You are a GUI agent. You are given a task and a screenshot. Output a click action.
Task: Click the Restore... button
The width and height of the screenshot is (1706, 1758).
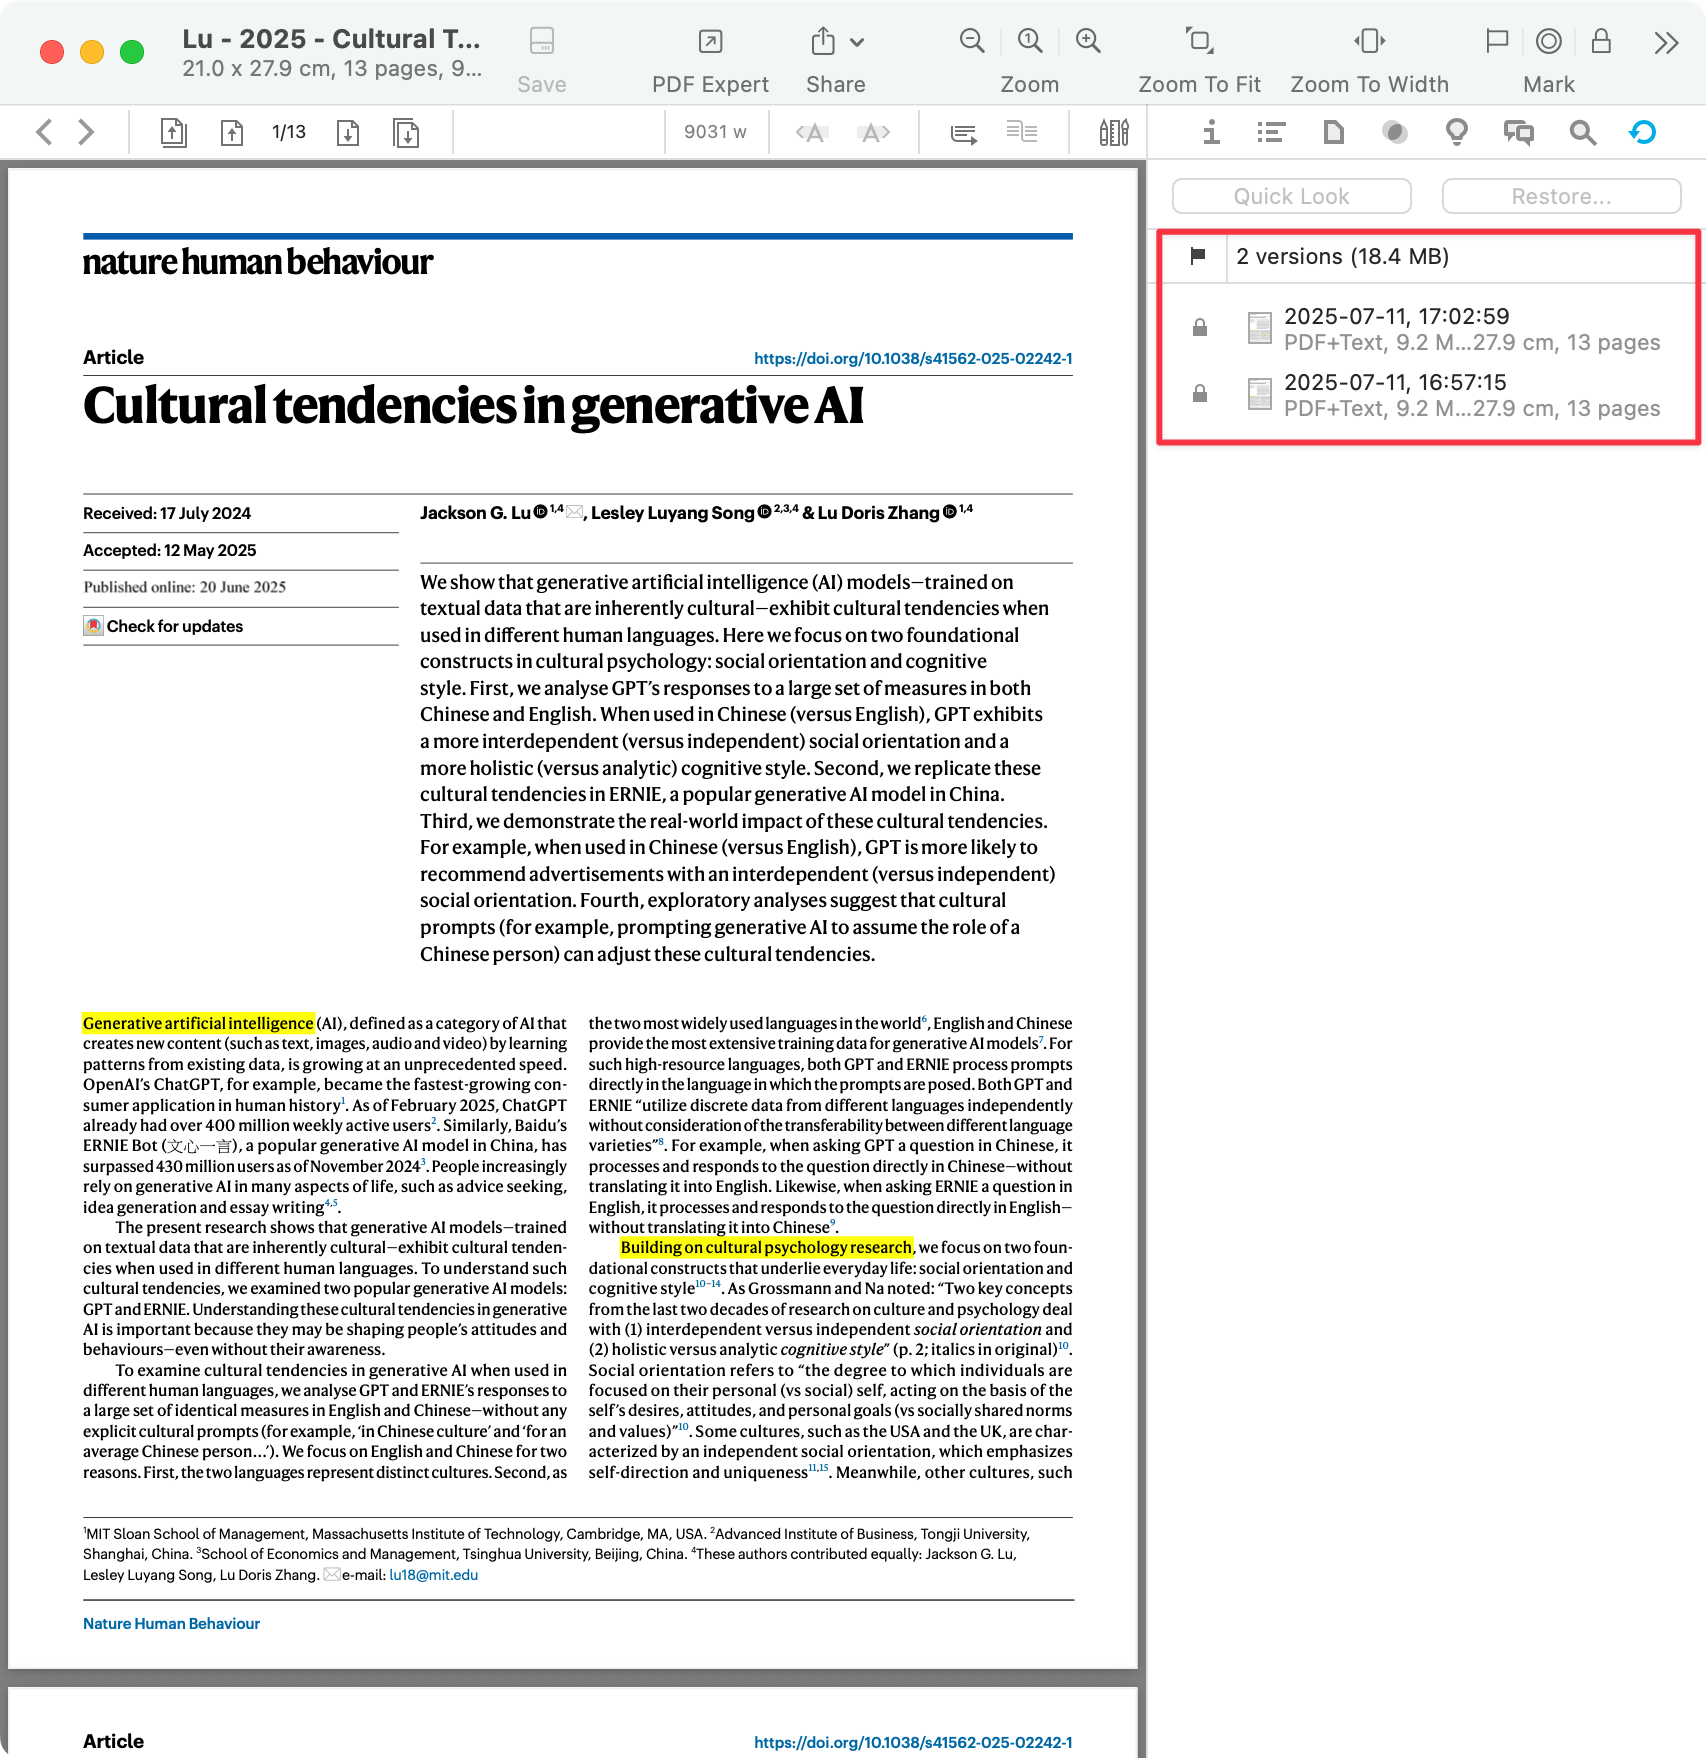pyautogui.click(x=1560, y=196)
